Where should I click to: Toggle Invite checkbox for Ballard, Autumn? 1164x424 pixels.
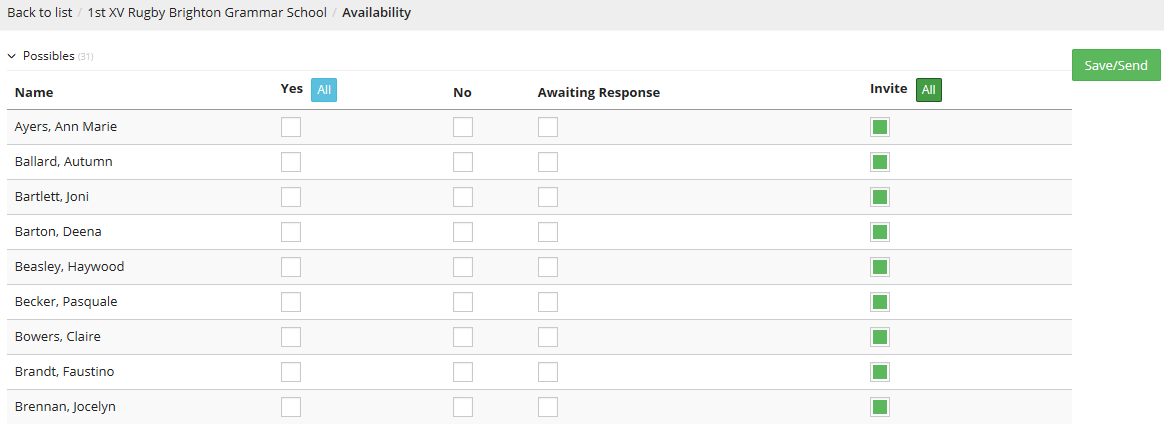point(880,162)
